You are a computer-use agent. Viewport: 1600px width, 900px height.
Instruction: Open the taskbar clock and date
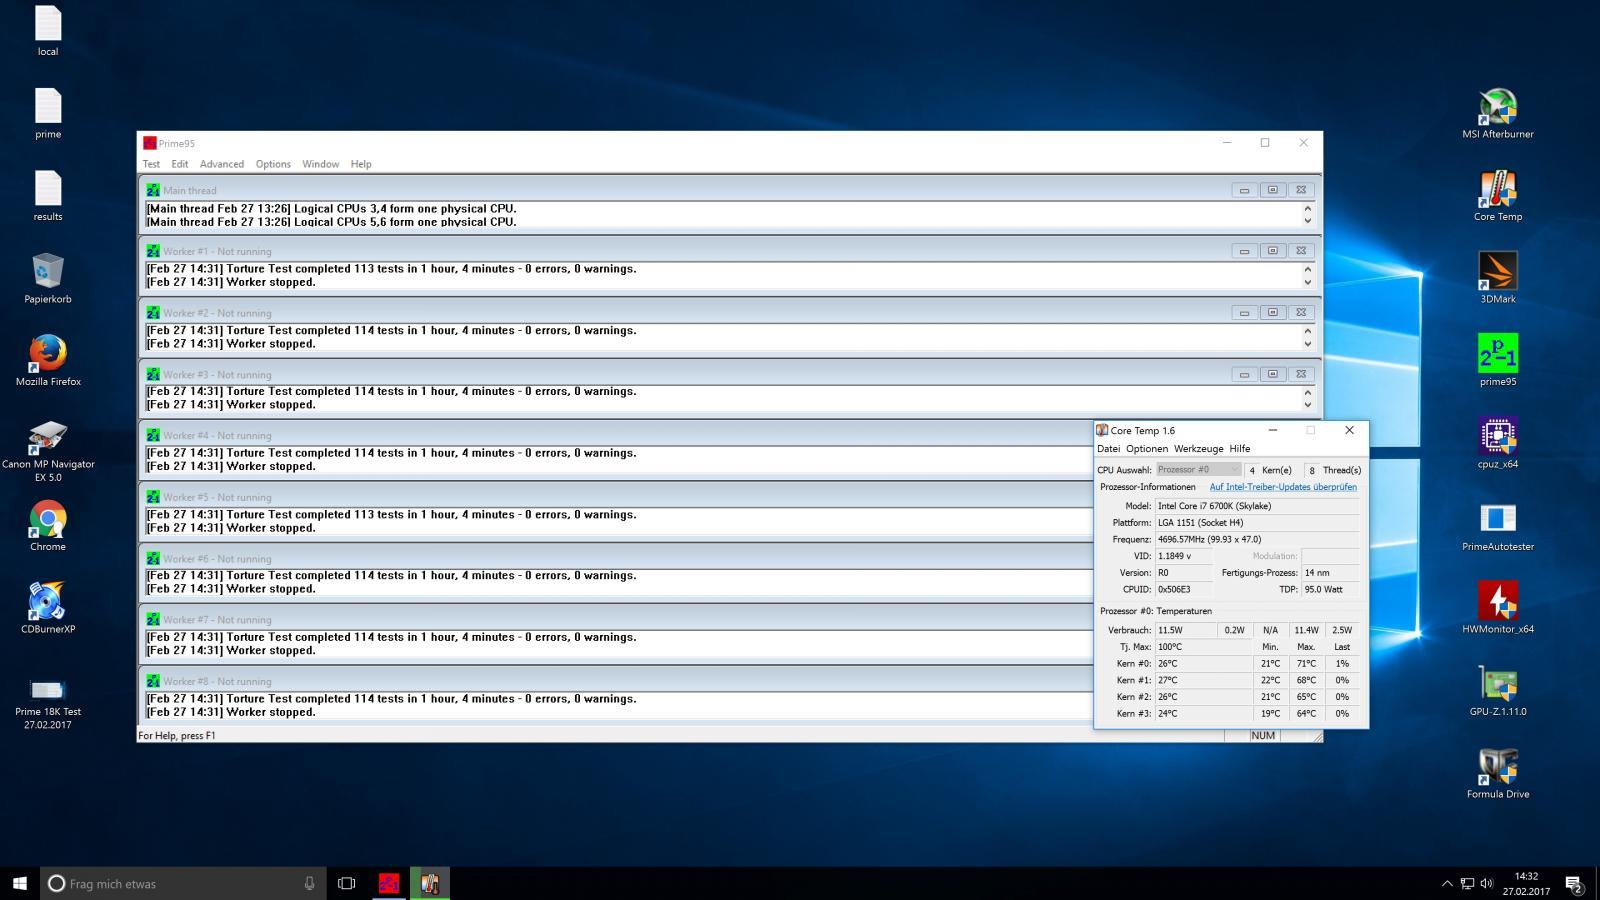pos(1526,884)
